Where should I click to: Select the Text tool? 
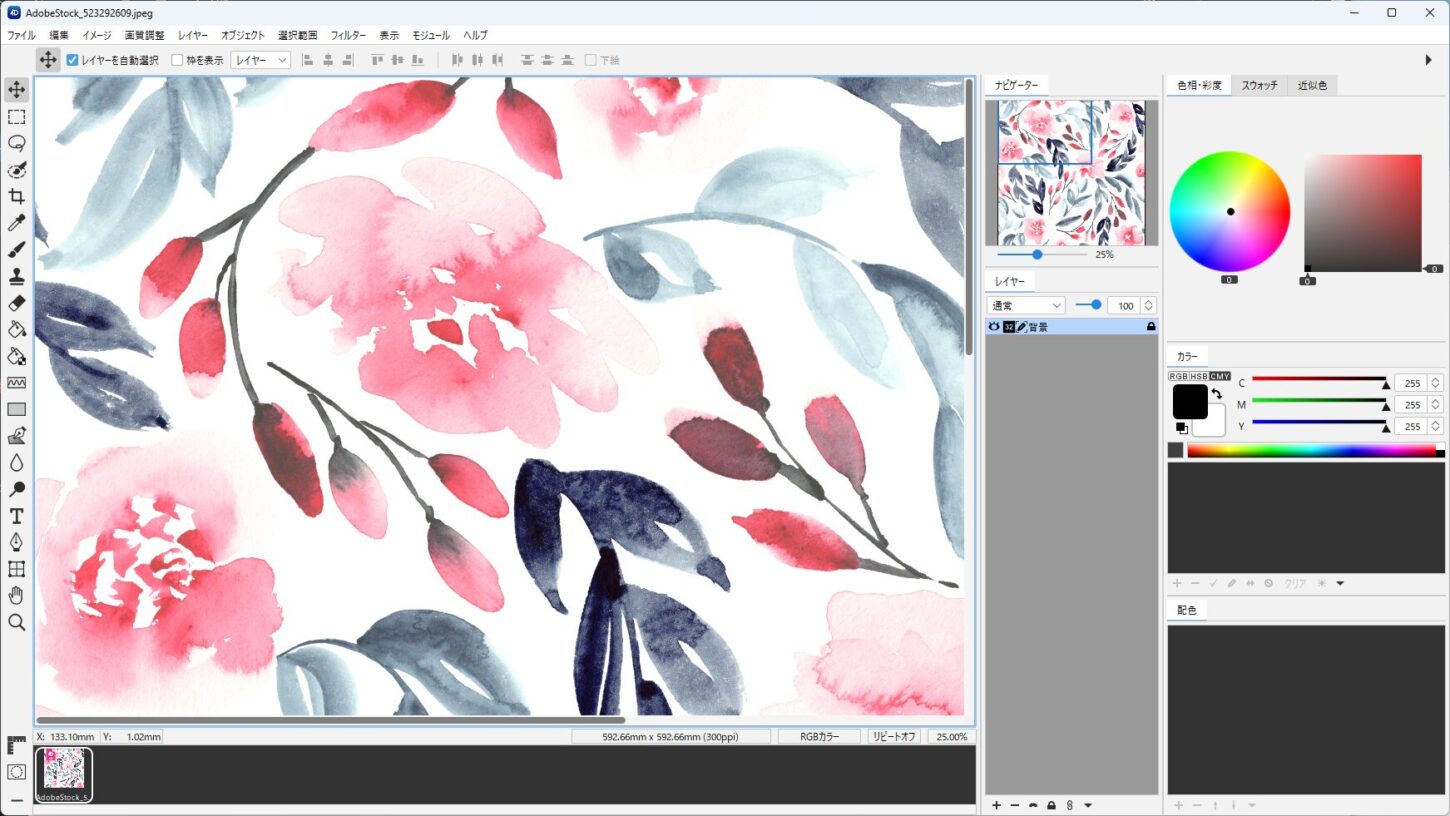(x=17, y=516)
